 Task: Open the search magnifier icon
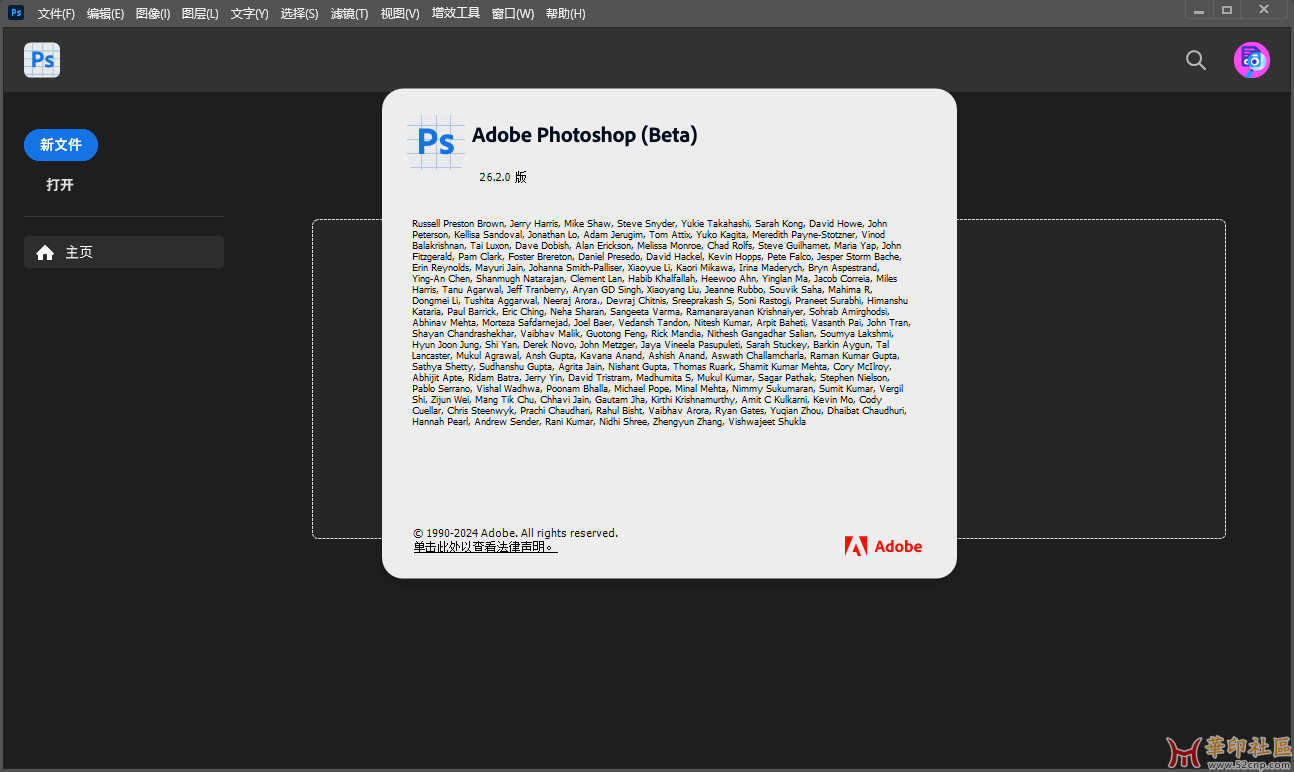point(1195,60)
